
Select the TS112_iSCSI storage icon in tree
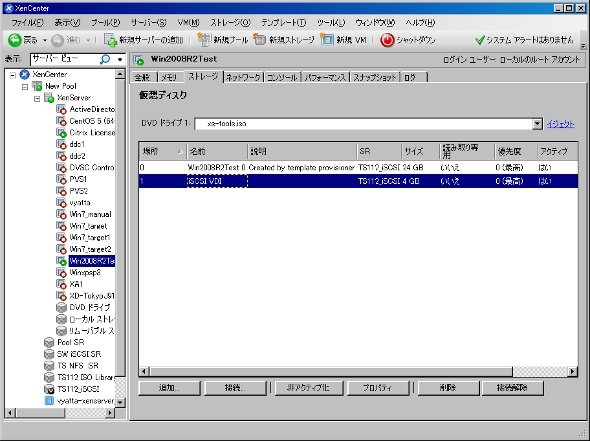coord(49,389)
